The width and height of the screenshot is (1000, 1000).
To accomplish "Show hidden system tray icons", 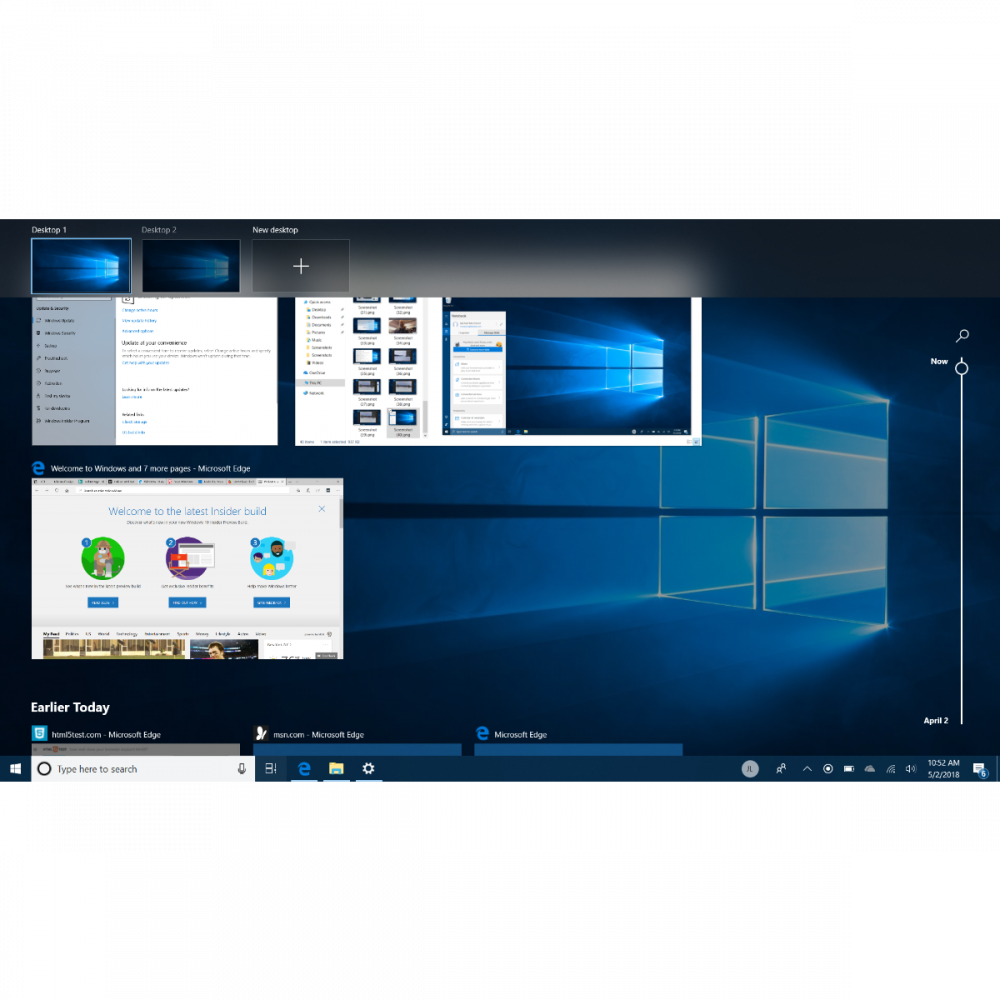I will pyautogui.click(x=807, y=769).
